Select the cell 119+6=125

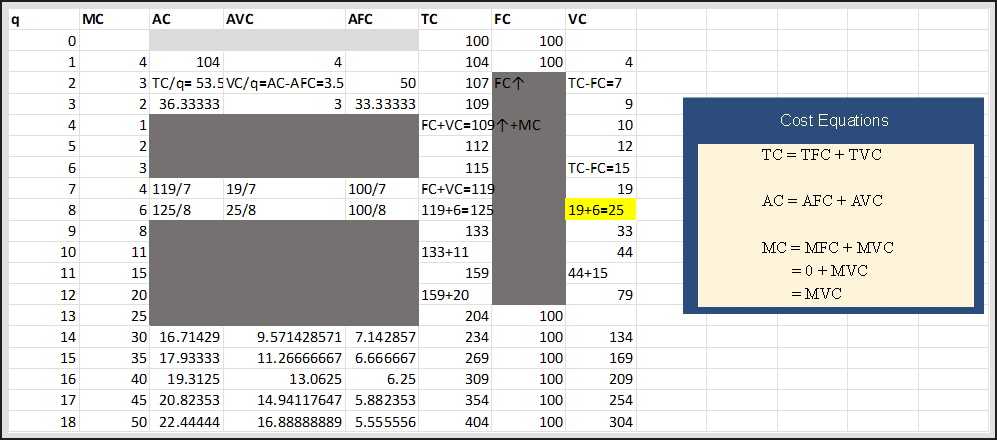[455, 210]
